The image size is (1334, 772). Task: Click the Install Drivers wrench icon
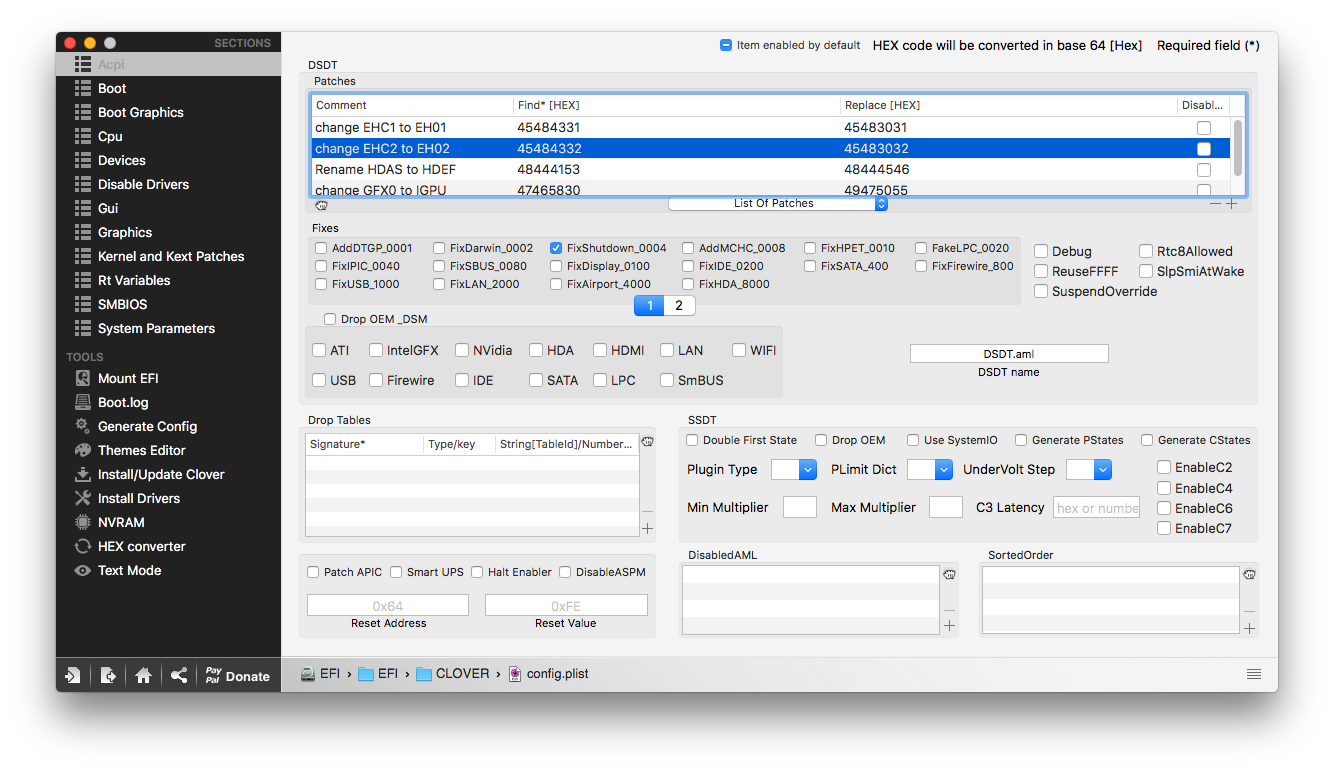(83, 498)
